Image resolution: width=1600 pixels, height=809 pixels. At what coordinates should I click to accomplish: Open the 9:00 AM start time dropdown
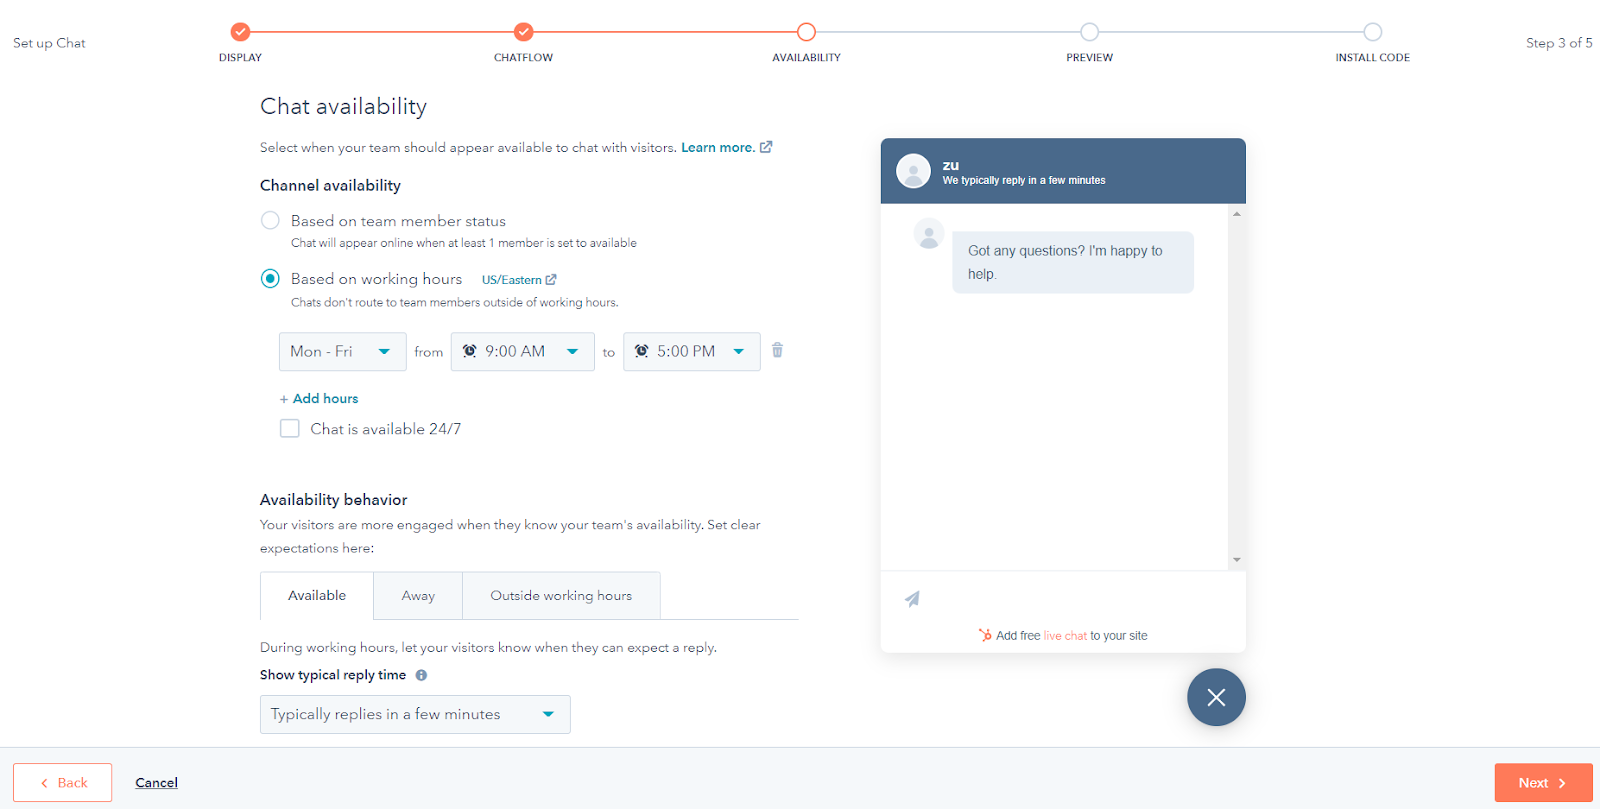pos(522,351)
